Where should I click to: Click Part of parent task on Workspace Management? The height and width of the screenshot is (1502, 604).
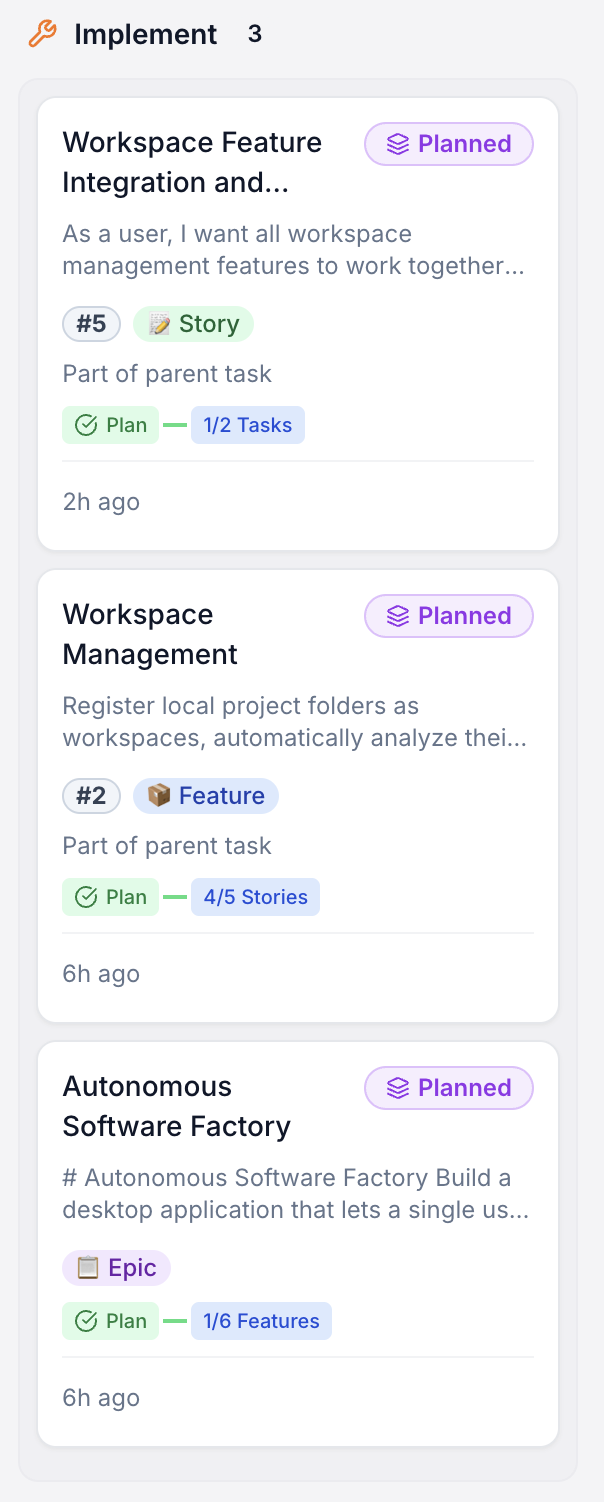[166, 845]
